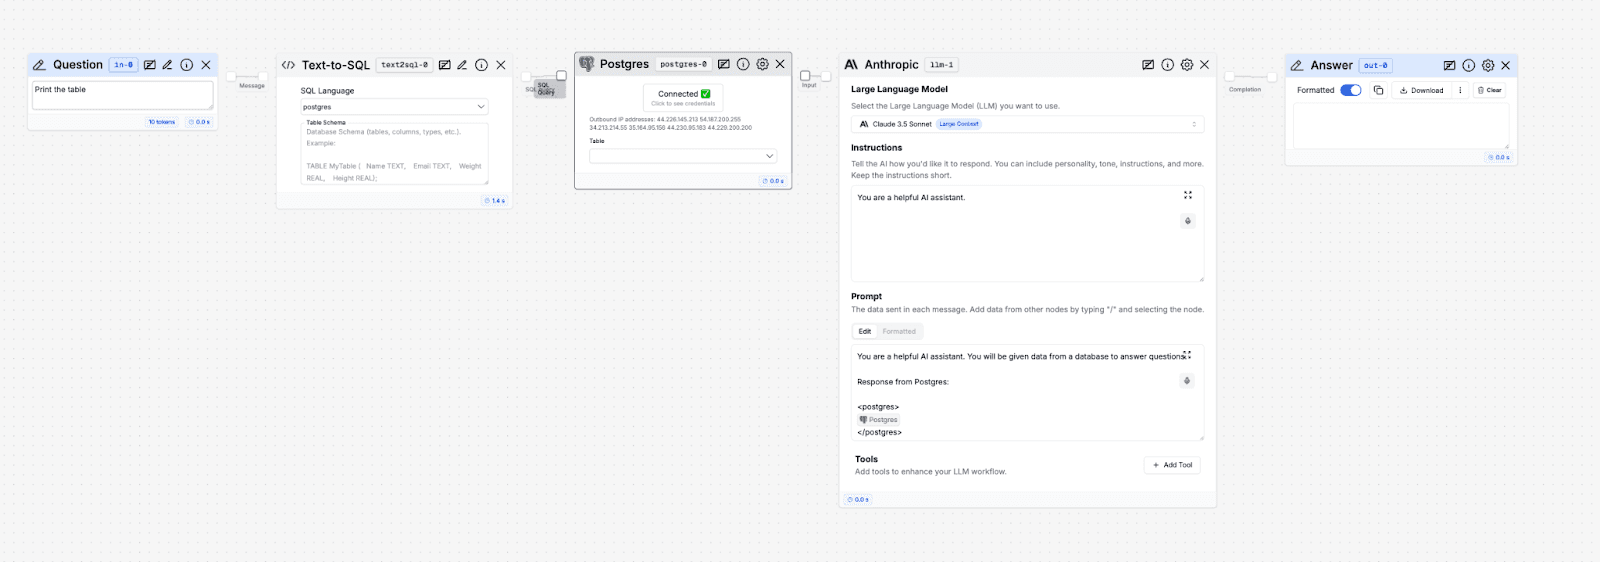Click the Question text field with 'Print the table'

tap(123, 96)
